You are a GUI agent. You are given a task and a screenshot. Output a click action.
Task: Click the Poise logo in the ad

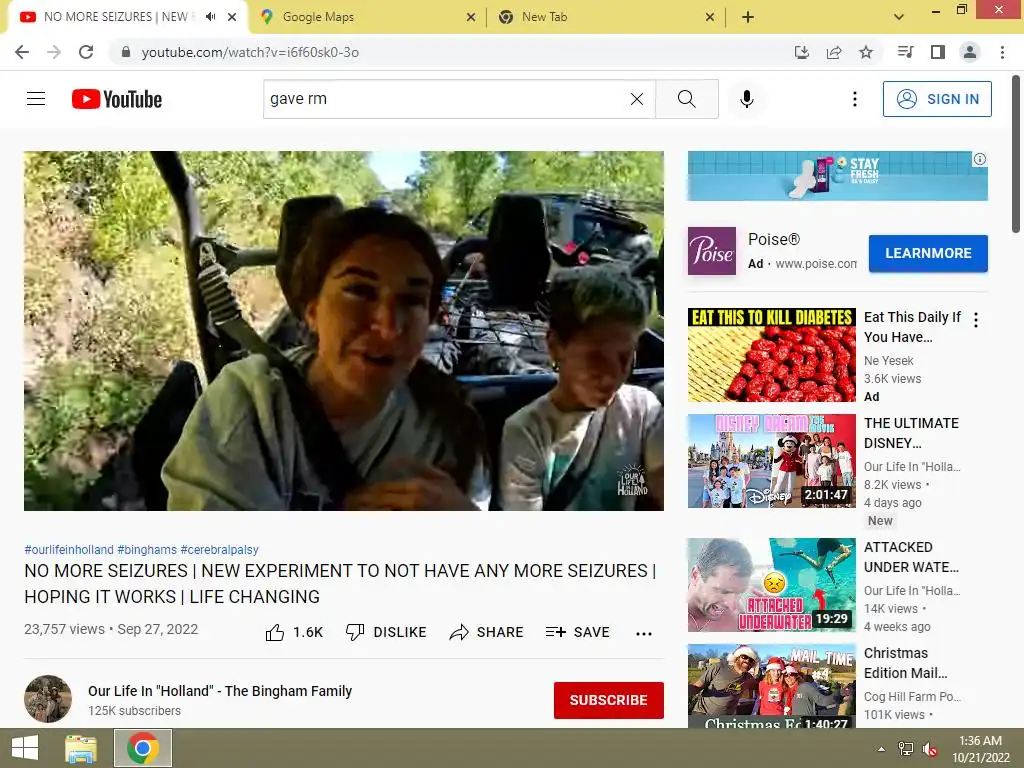(x=712, y=251)
